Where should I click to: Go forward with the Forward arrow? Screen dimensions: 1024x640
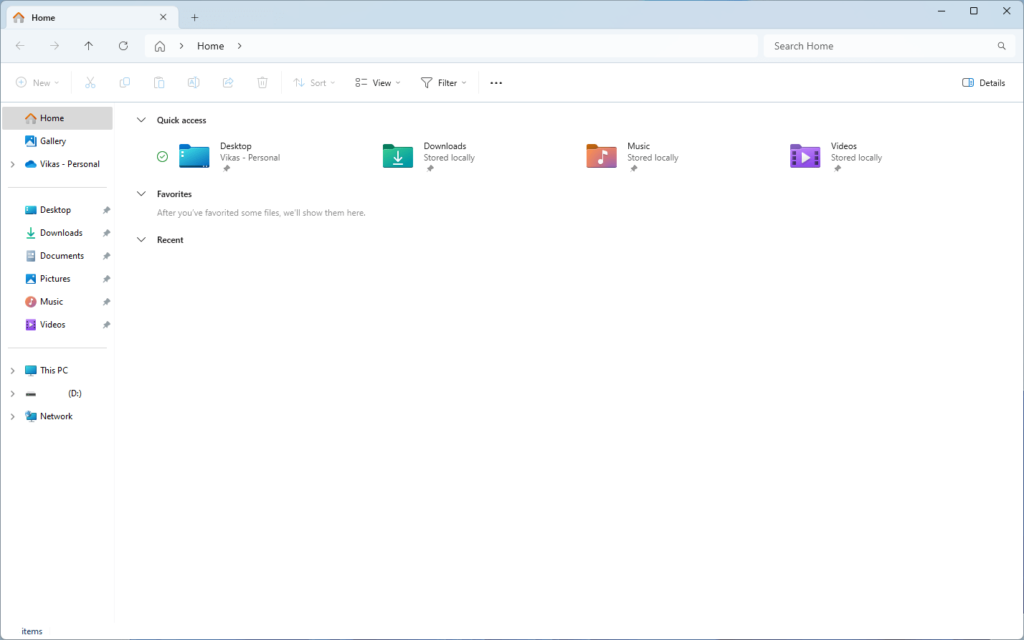tap(55, 46)
